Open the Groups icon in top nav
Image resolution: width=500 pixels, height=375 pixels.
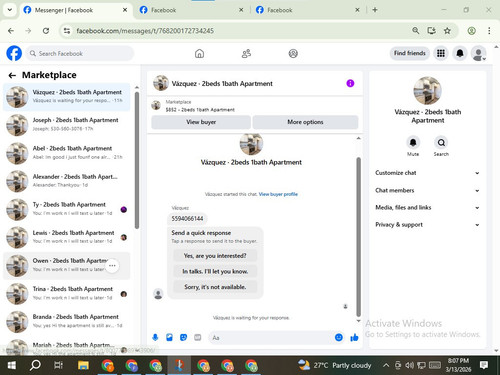[293, 53]
